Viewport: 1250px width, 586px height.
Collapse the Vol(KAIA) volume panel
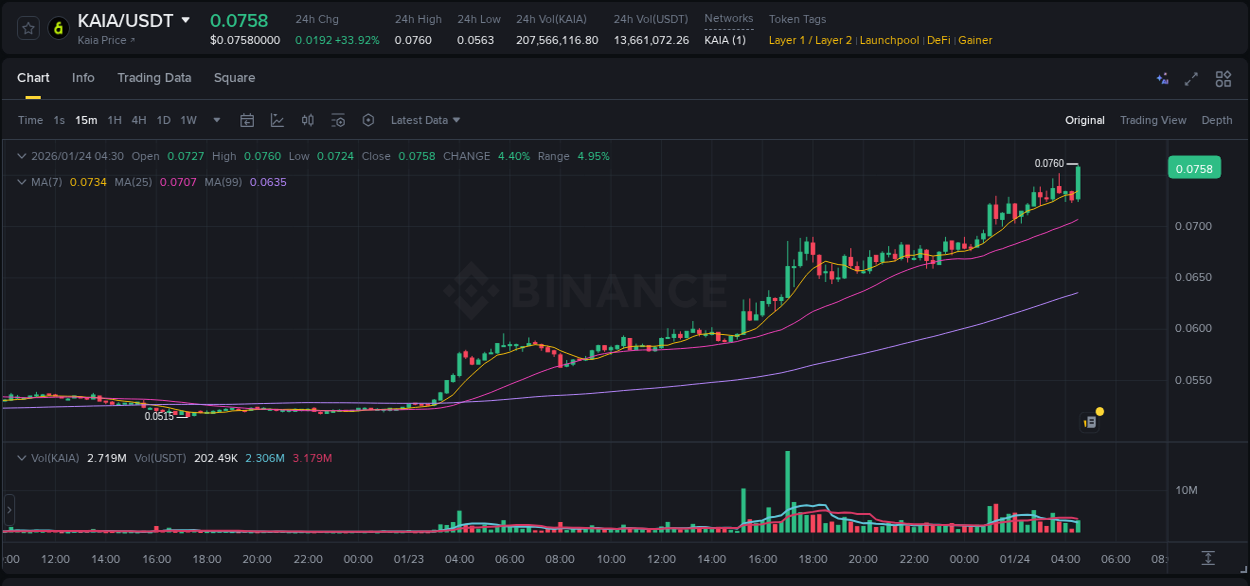21,458
